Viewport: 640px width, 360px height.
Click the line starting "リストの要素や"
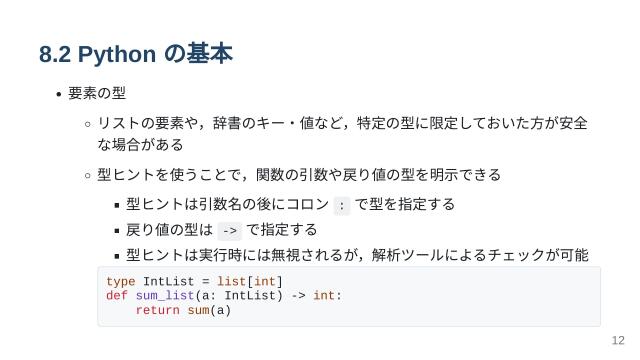(342, 123)
